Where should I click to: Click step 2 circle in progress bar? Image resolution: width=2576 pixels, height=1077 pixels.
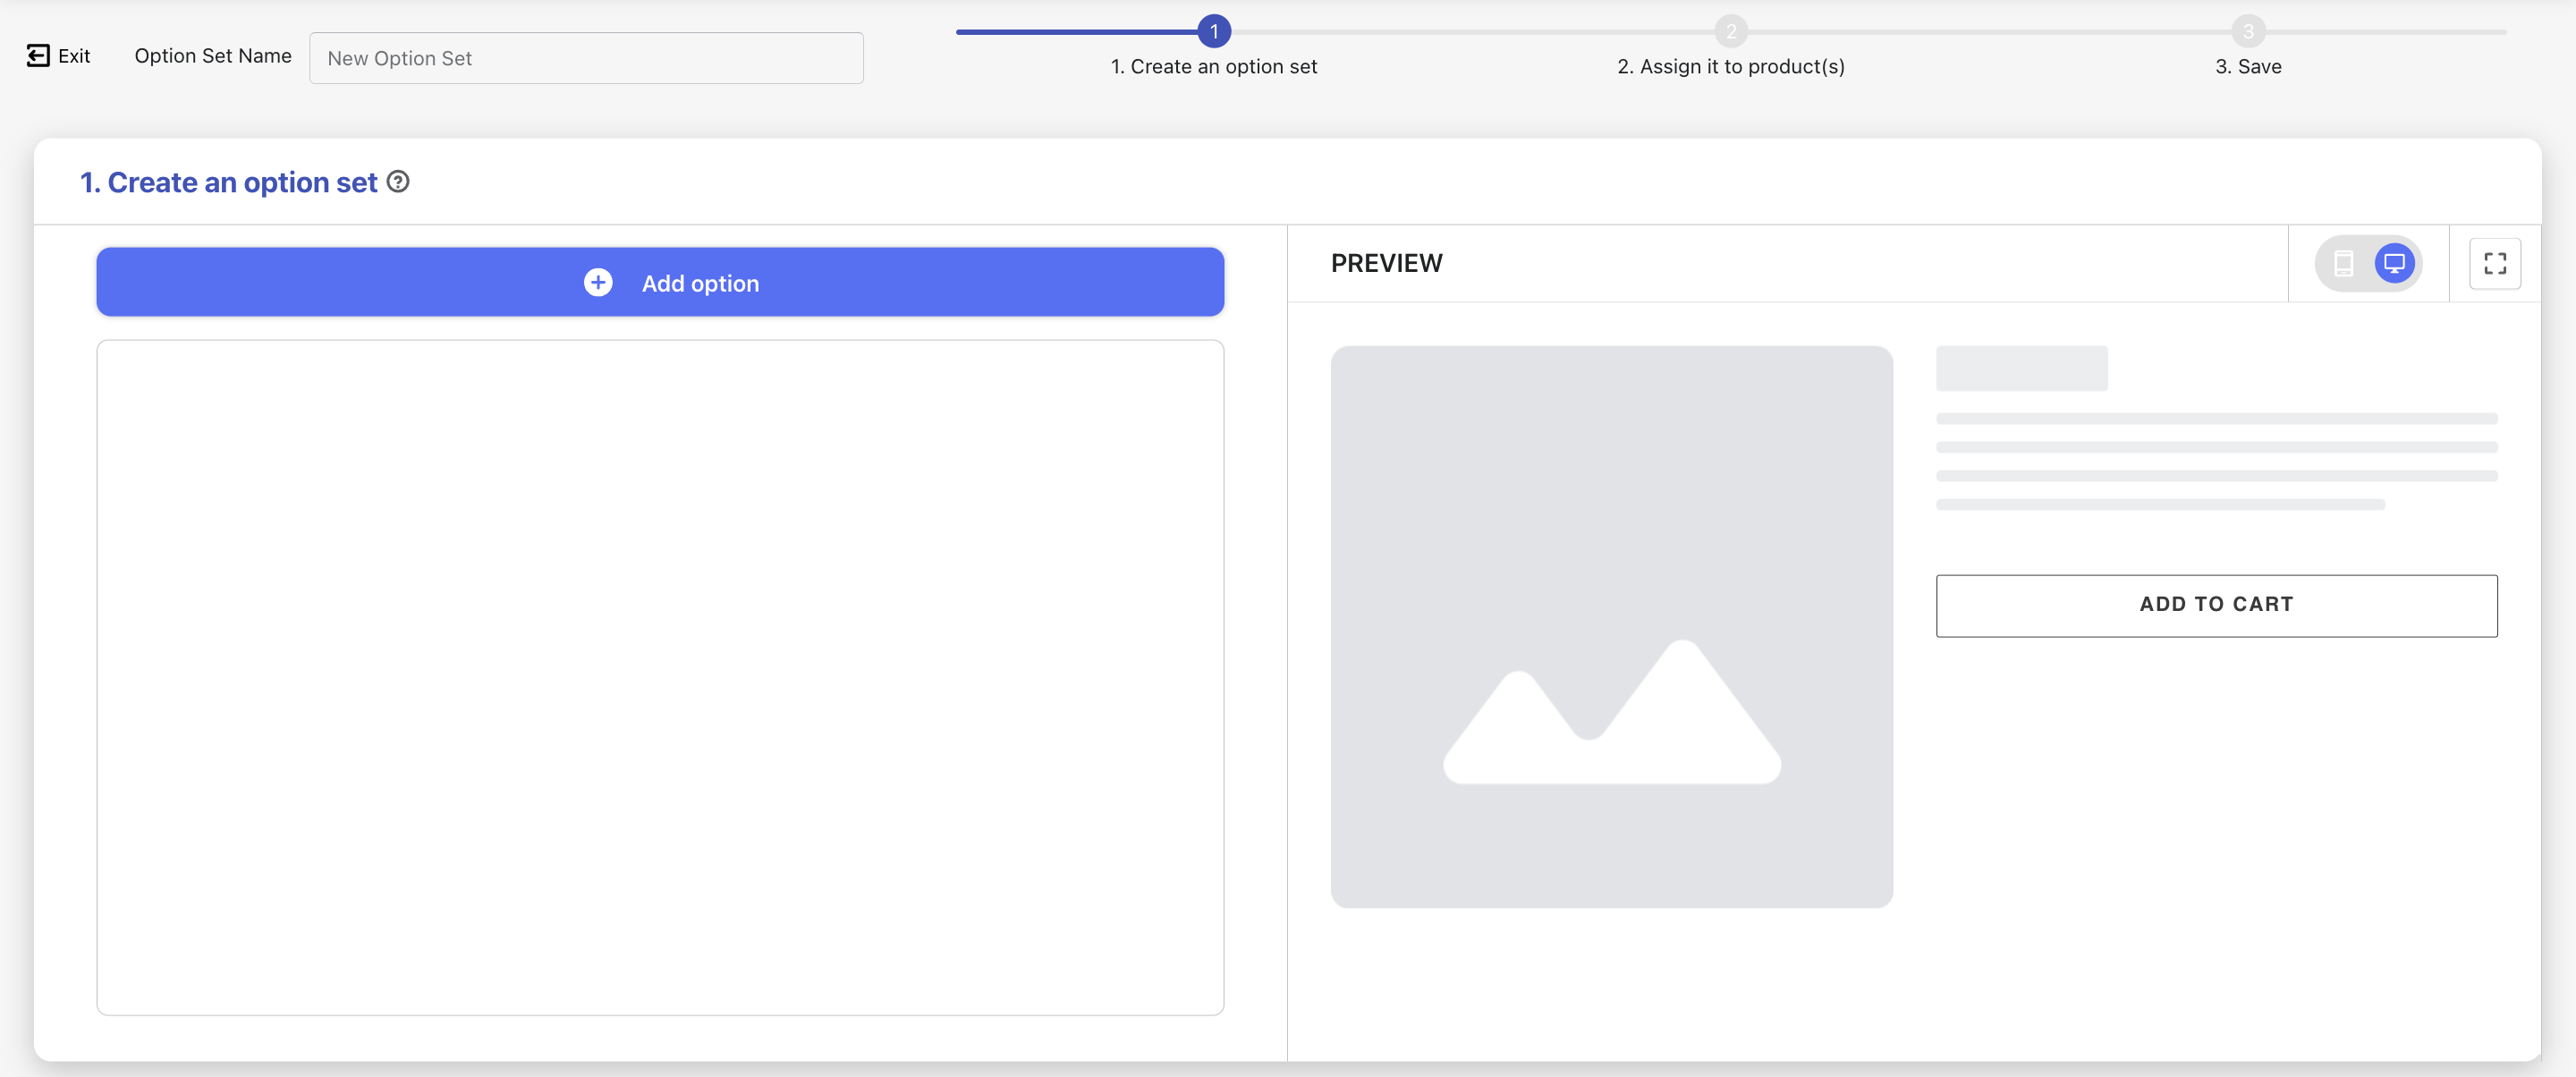(x=1731, y=31)
